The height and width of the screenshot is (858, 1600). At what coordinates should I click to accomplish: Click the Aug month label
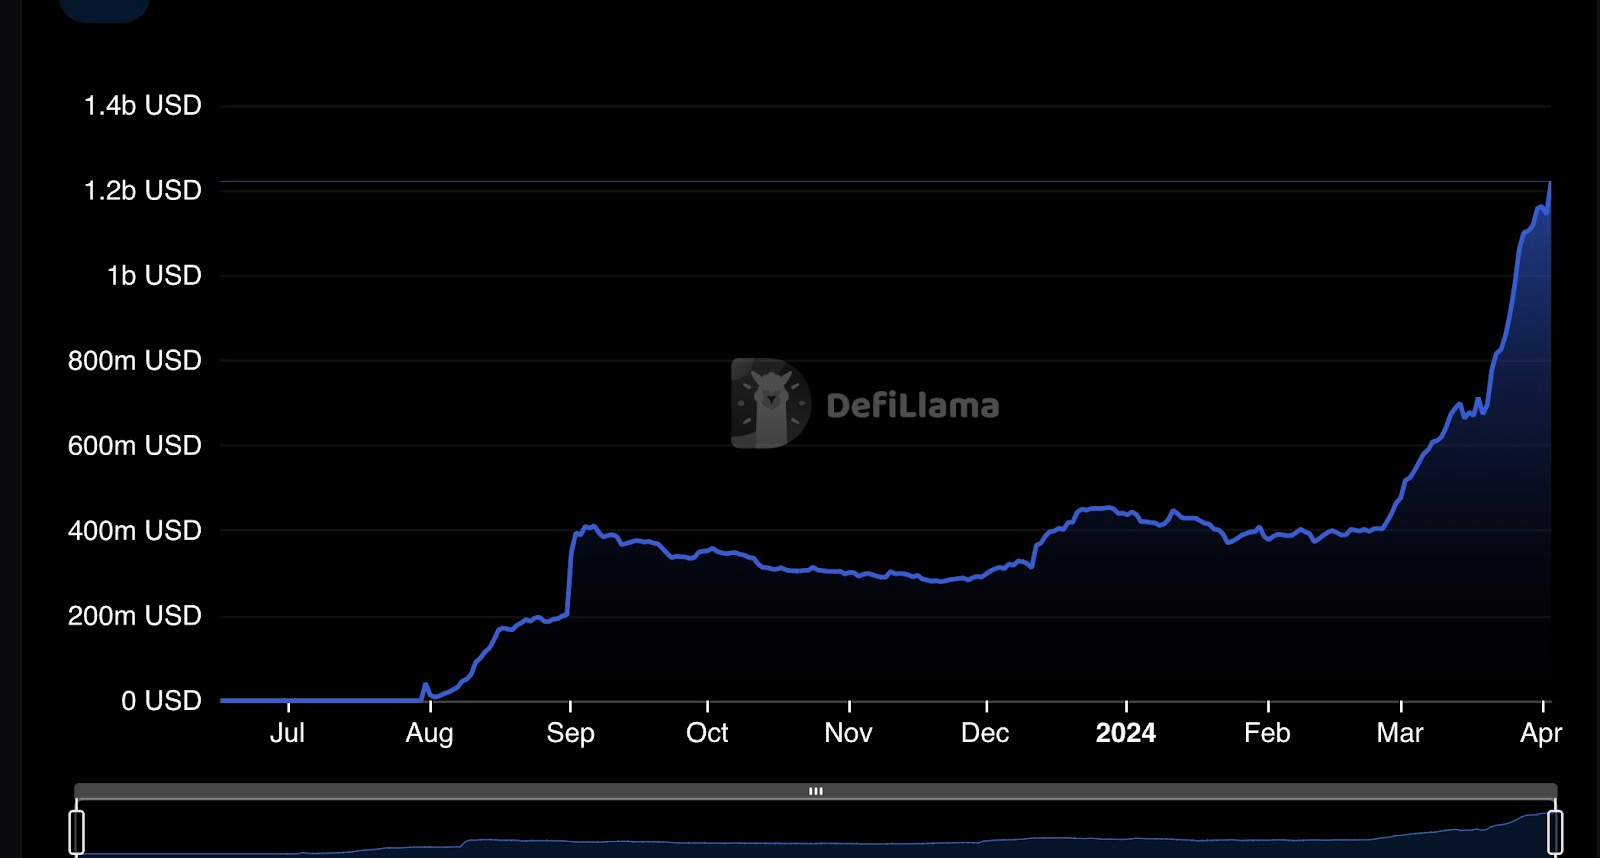coord(429,734)
